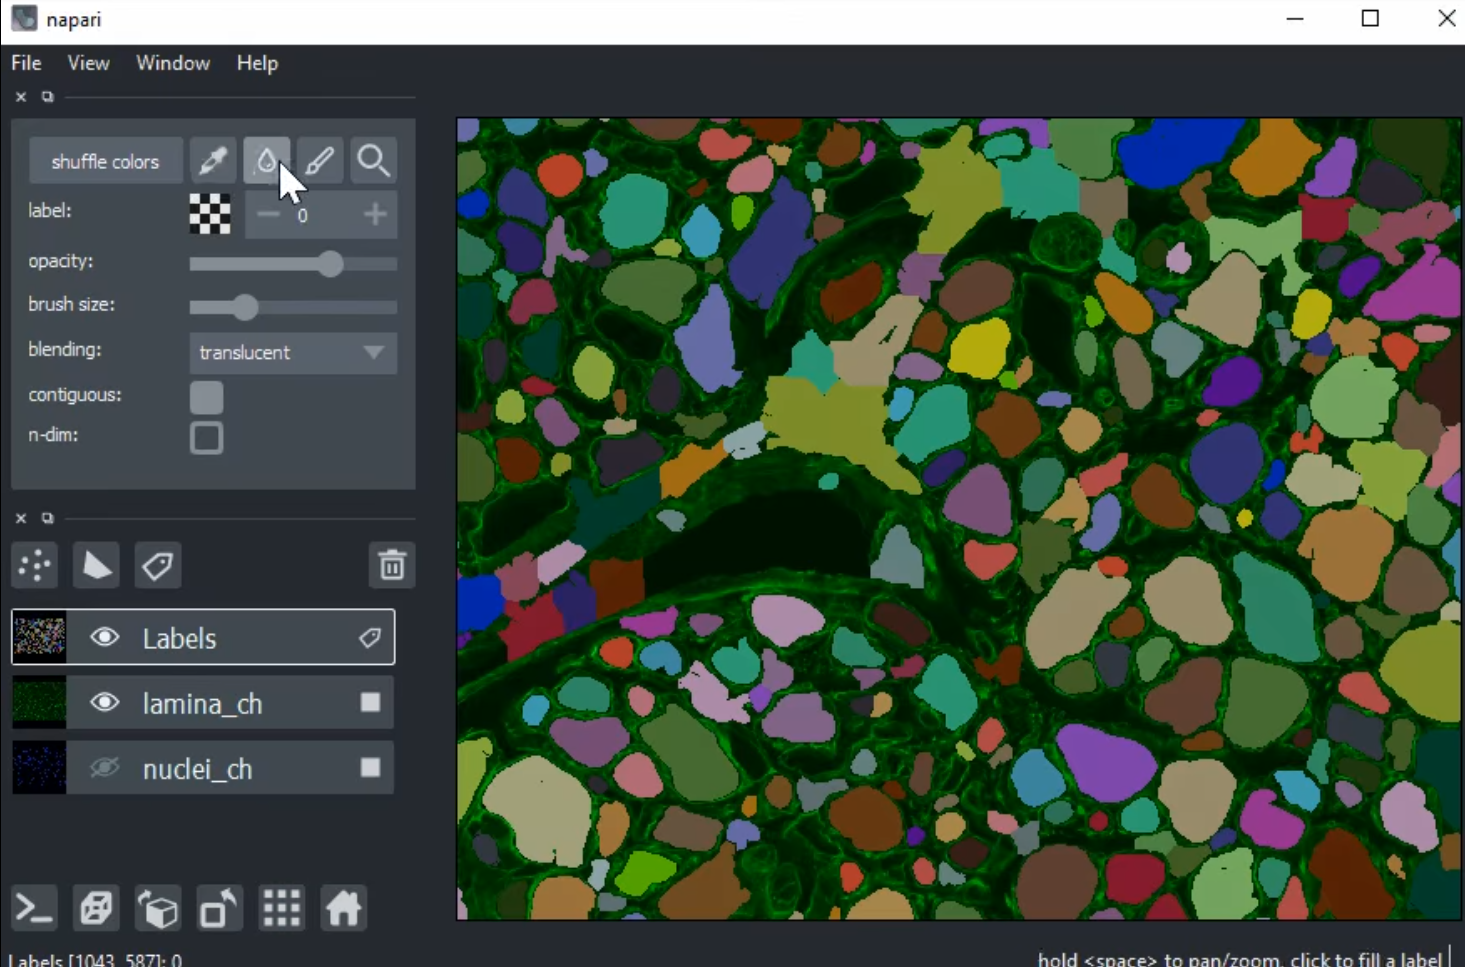Viewport: 1465px width, 967px height.
Task: Create a new labels layer
Action: (x=157, y=566)
